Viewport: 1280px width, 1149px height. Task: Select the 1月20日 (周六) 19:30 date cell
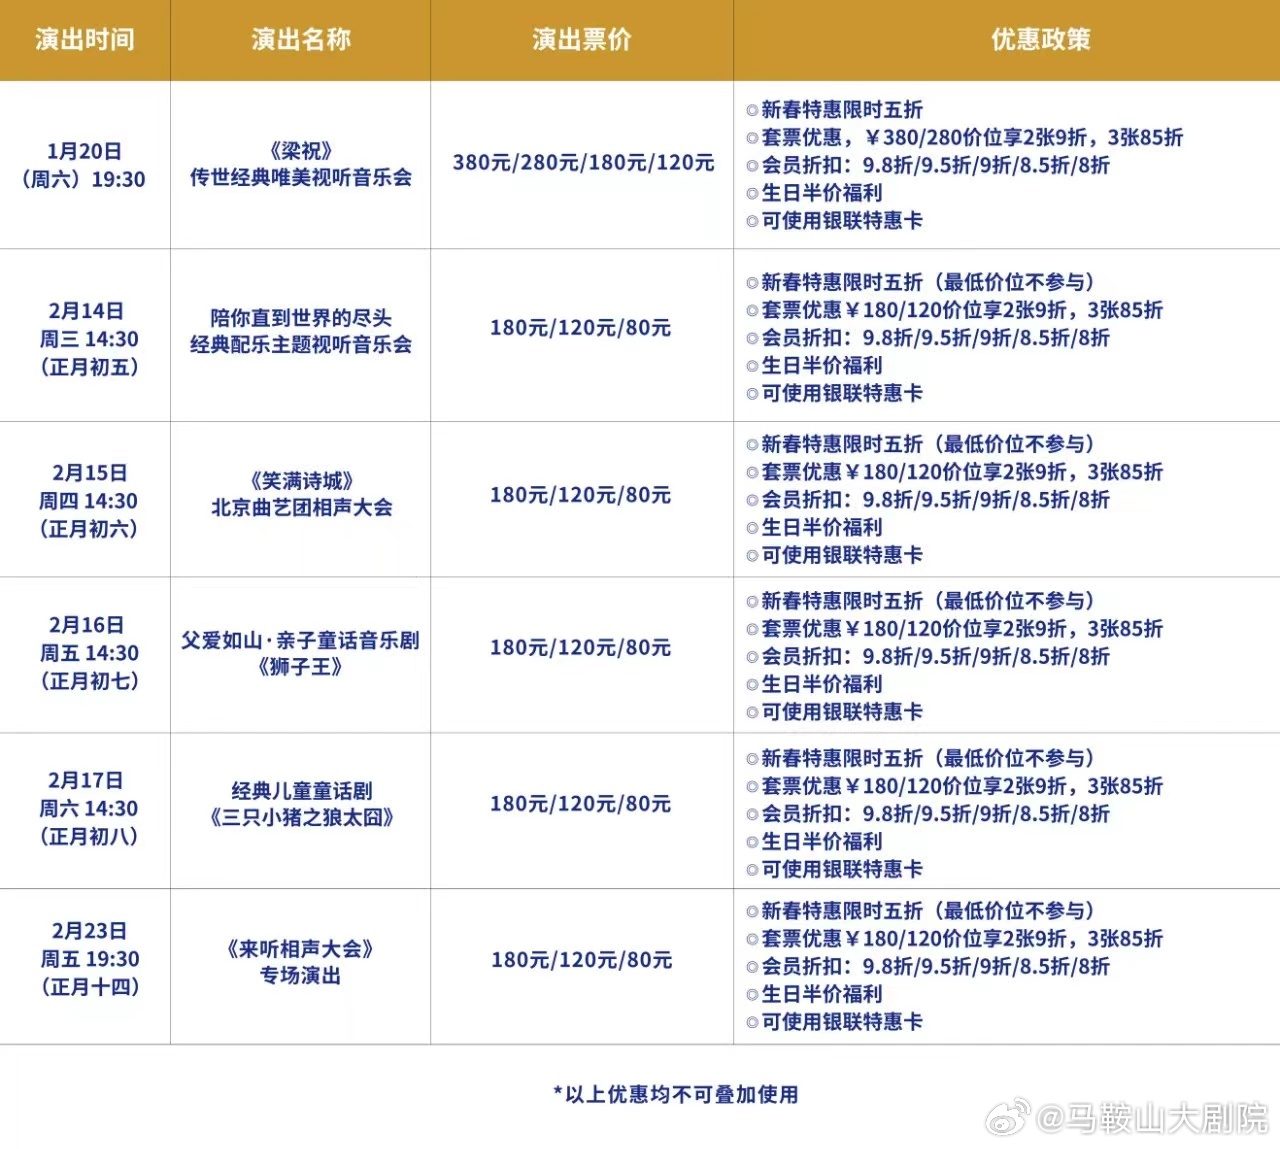pos(85,165)
